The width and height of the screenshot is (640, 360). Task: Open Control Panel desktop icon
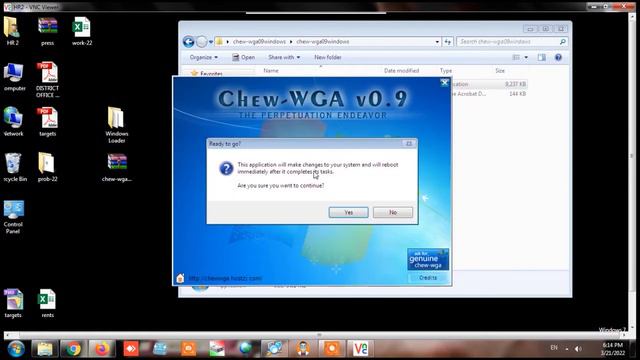13,216
